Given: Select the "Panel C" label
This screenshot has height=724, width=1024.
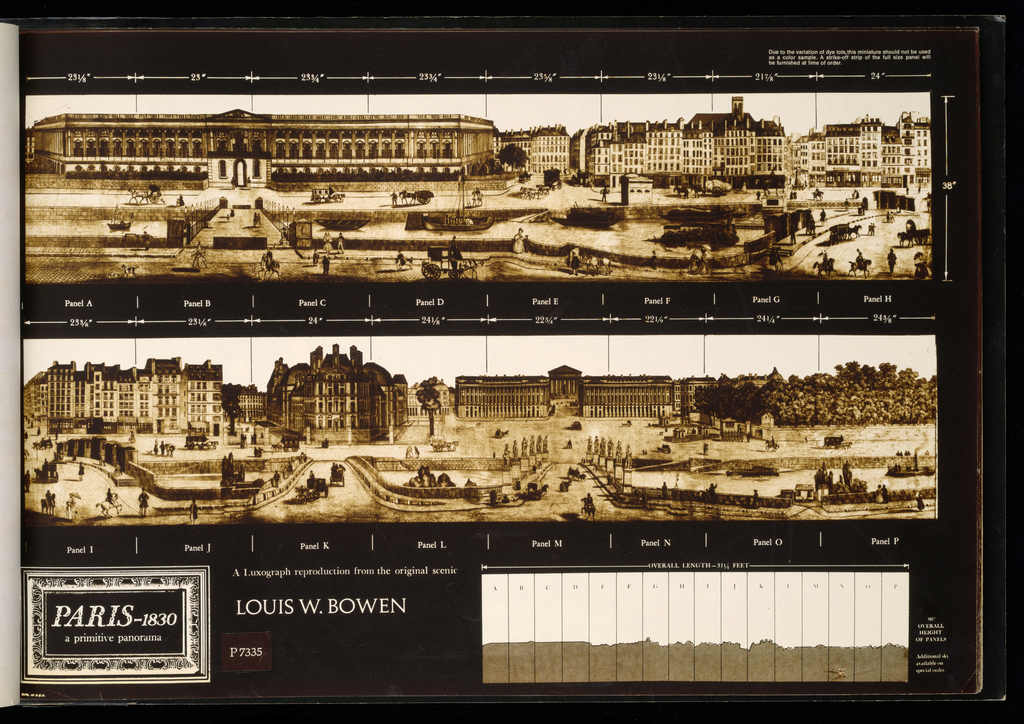Looking at the screenshot, I should 312,302.
